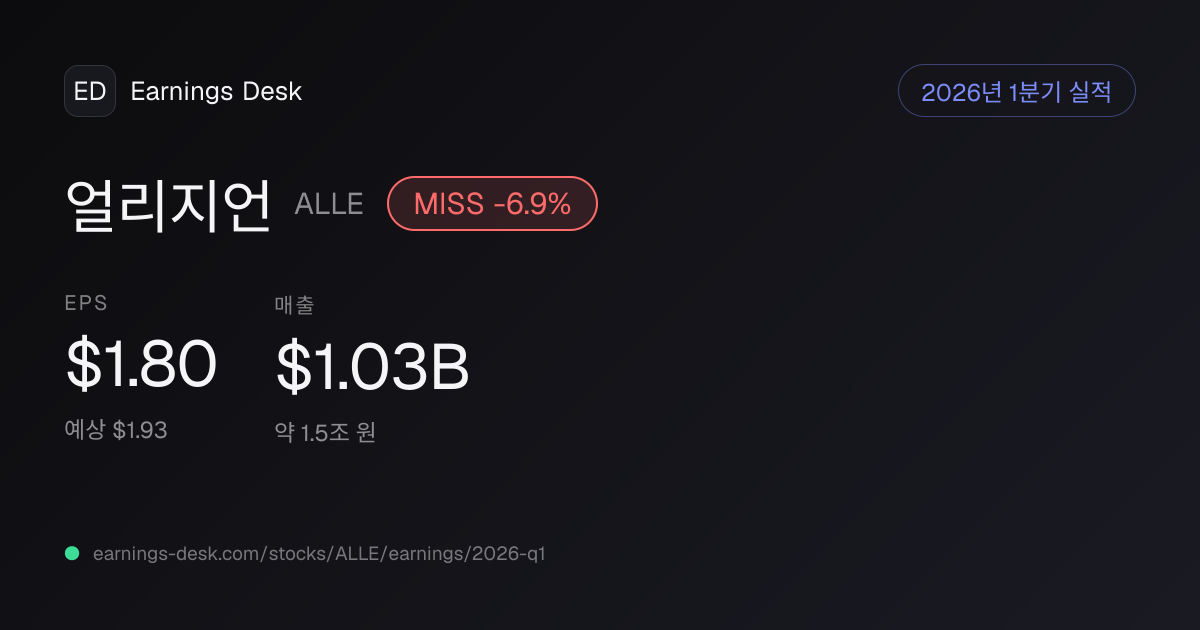
Task: Click the $1.80 EPS value
Action: pos(141,364)
